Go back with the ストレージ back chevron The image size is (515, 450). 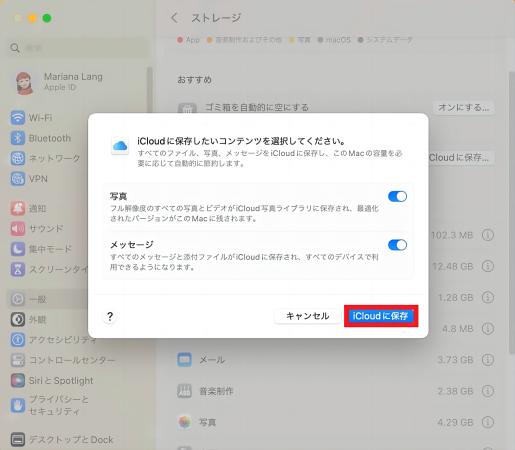pyautogui.click(x=174, y=18)
